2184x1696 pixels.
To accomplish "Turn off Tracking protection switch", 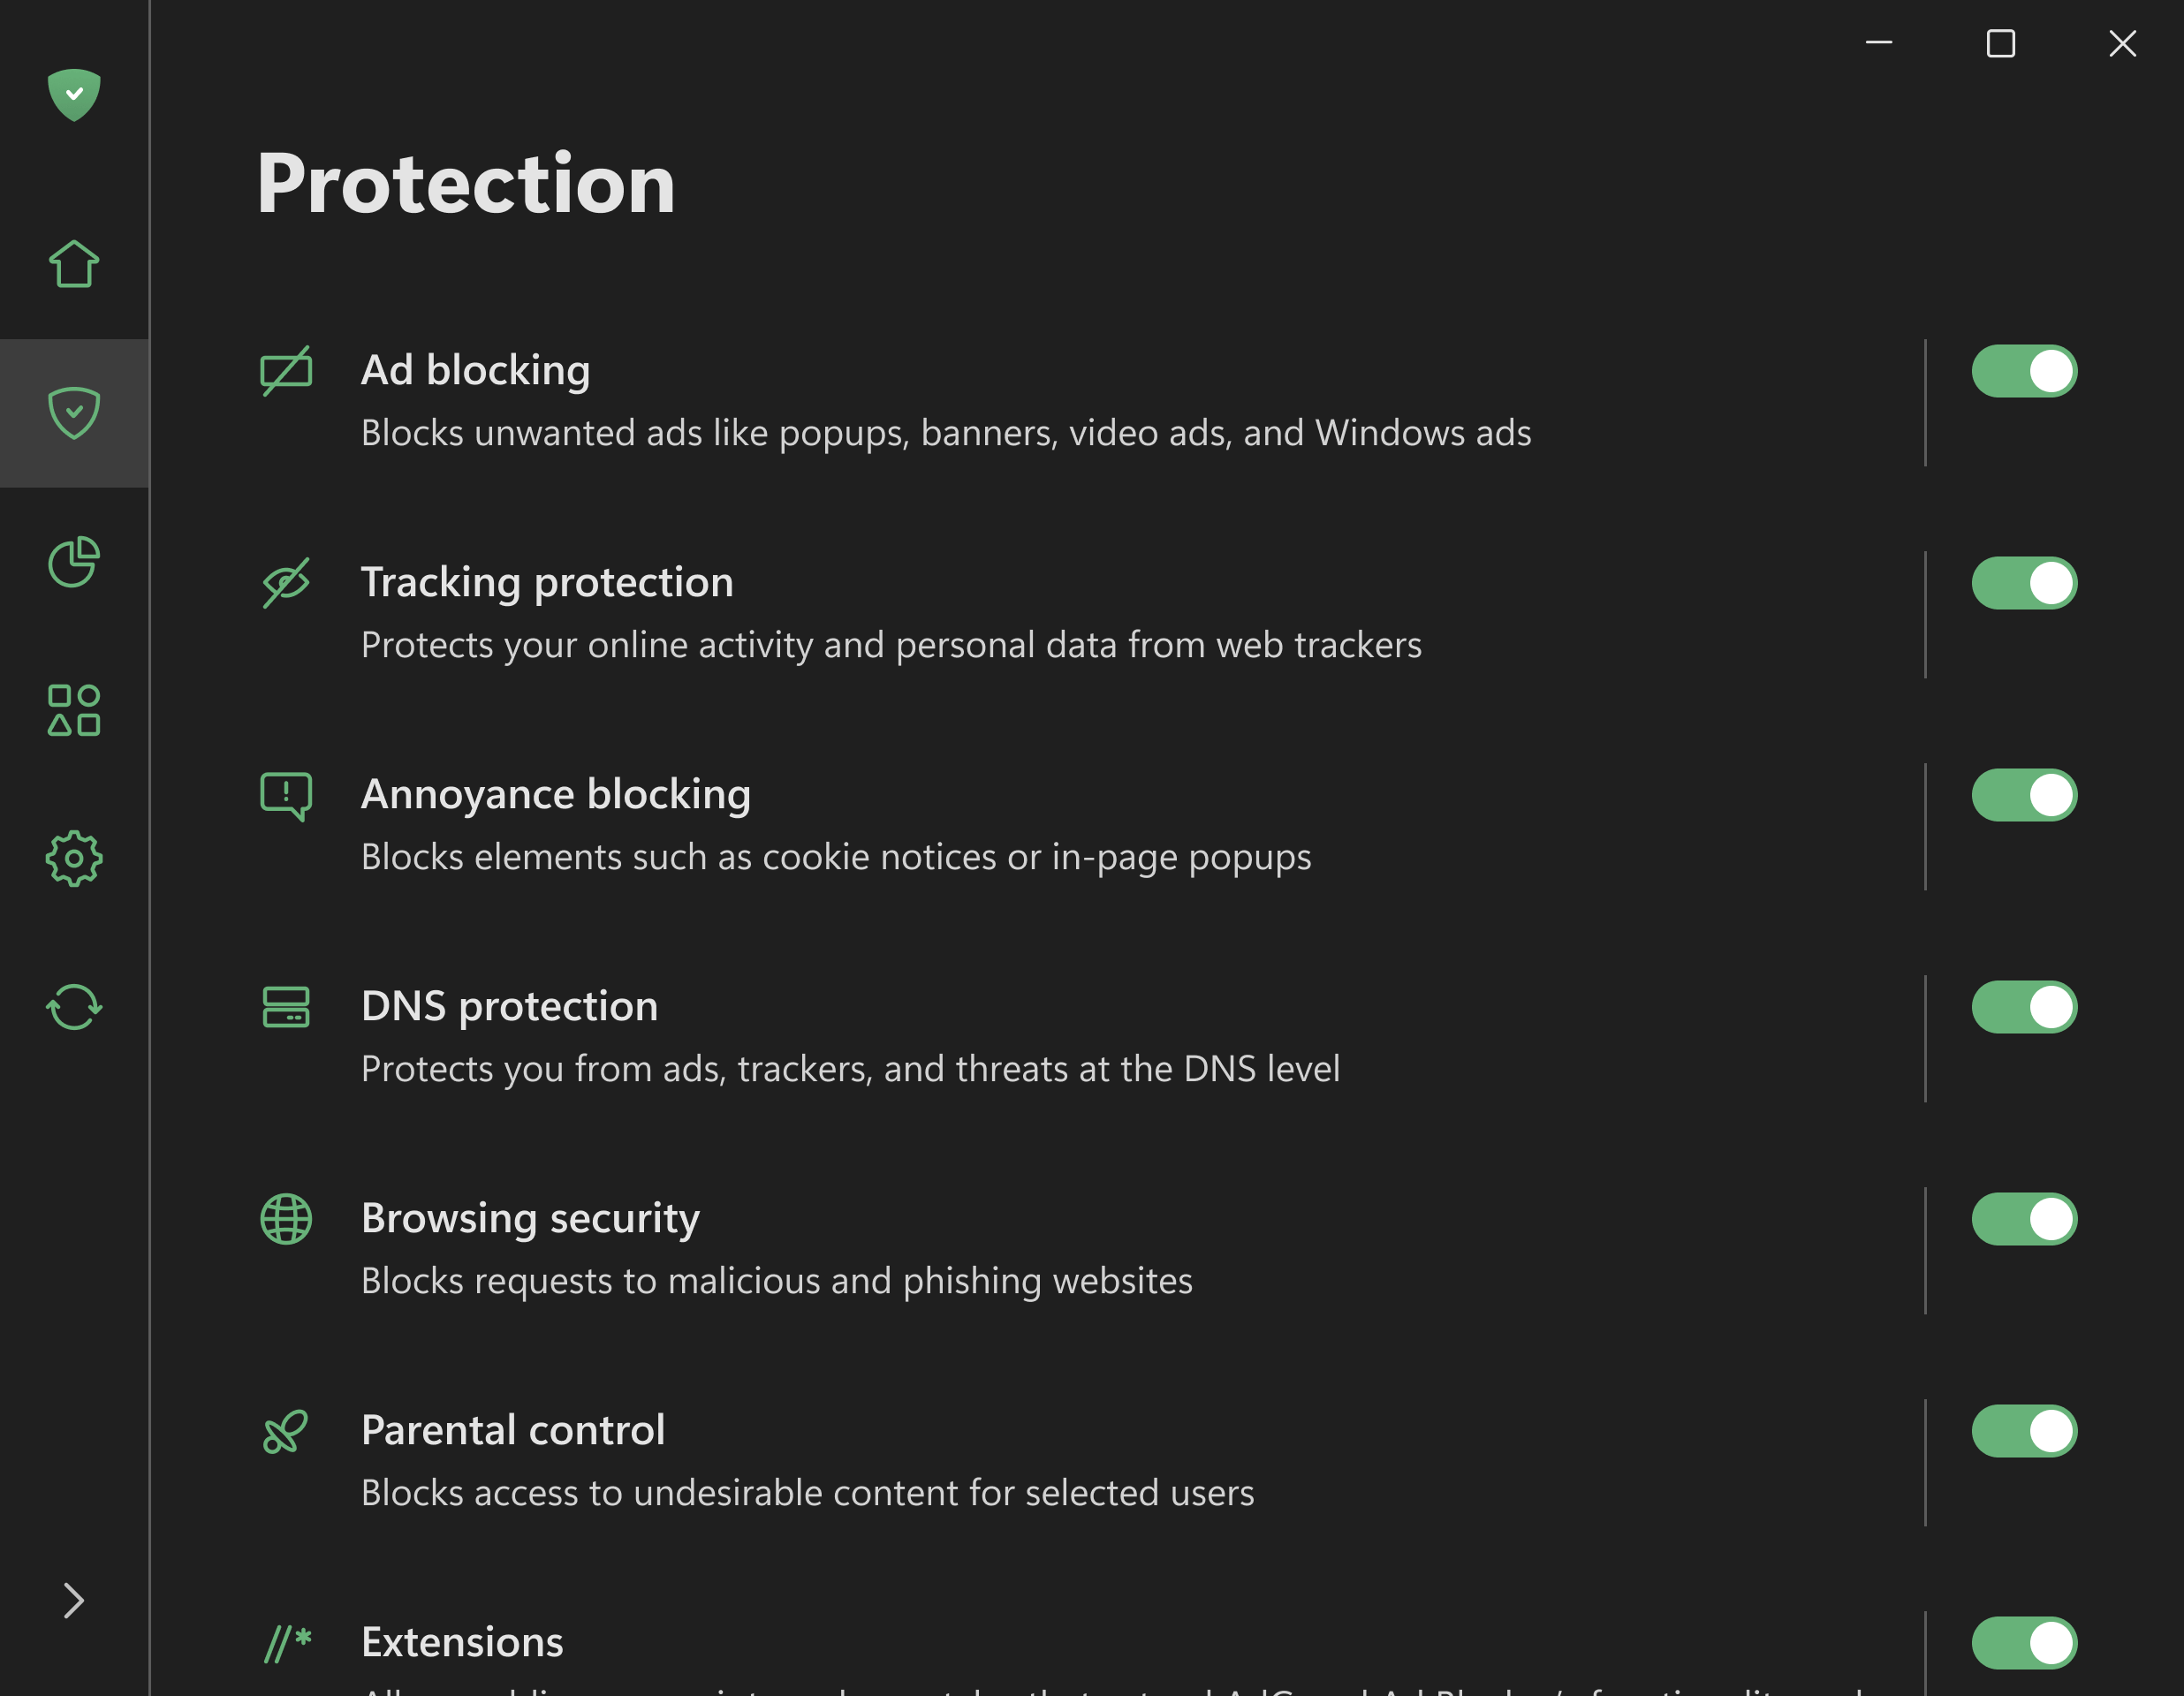I will (2024, 583).
